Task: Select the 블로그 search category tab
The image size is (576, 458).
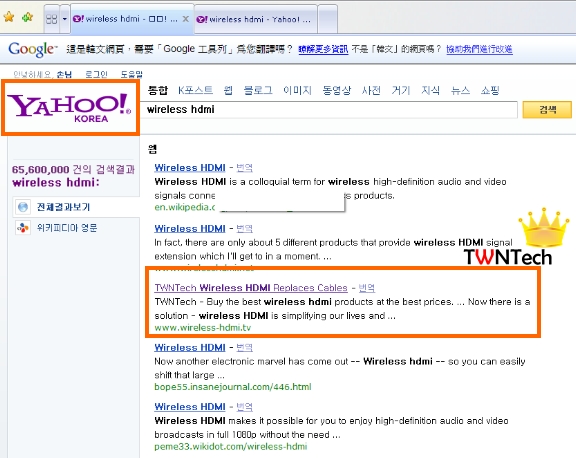Action: pyautogui.click(x=258, y=90)
